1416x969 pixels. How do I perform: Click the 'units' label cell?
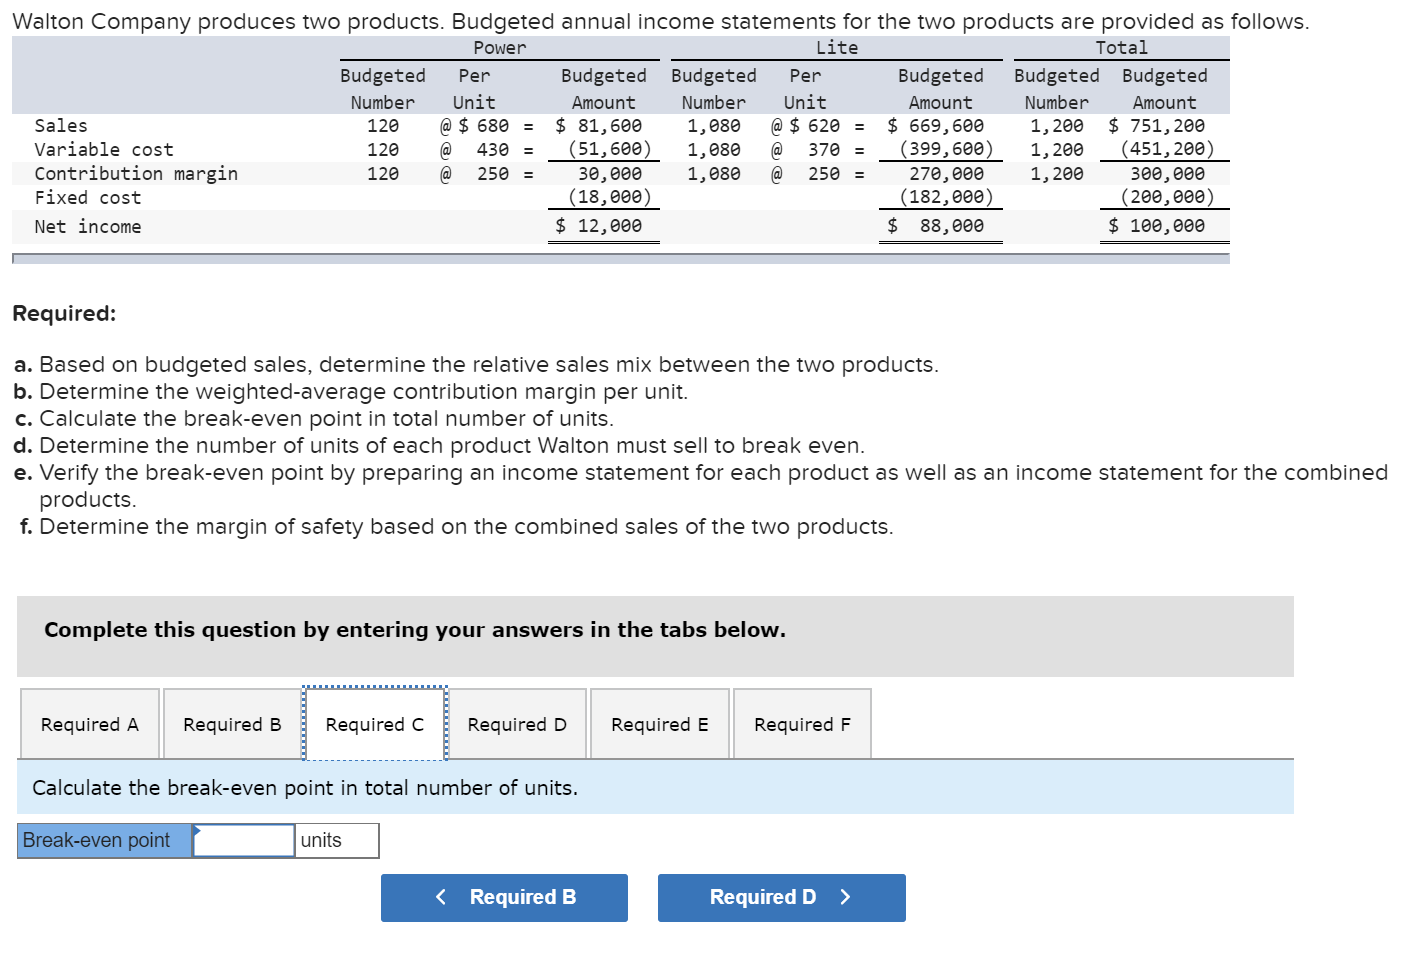tap(337, 841)
